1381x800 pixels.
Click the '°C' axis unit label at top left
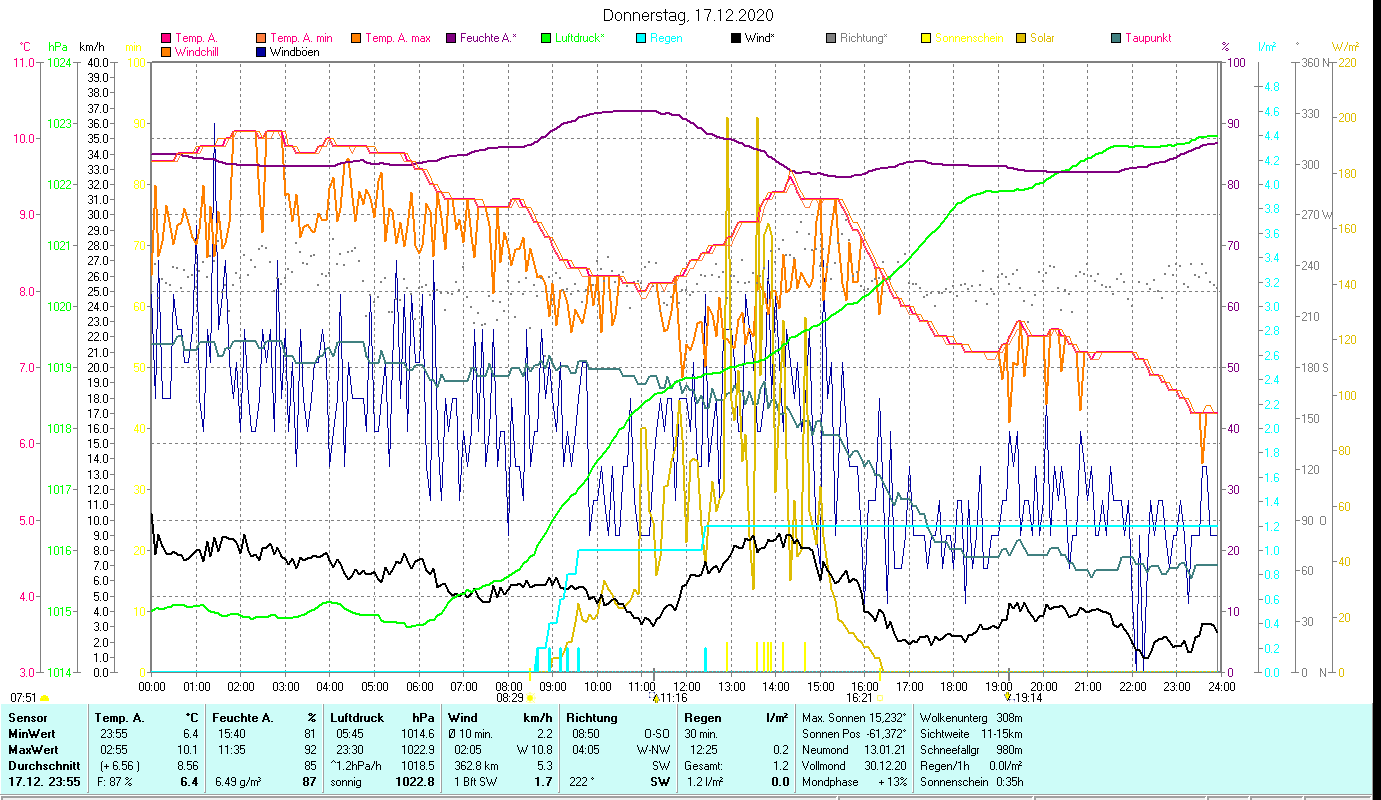25,47
